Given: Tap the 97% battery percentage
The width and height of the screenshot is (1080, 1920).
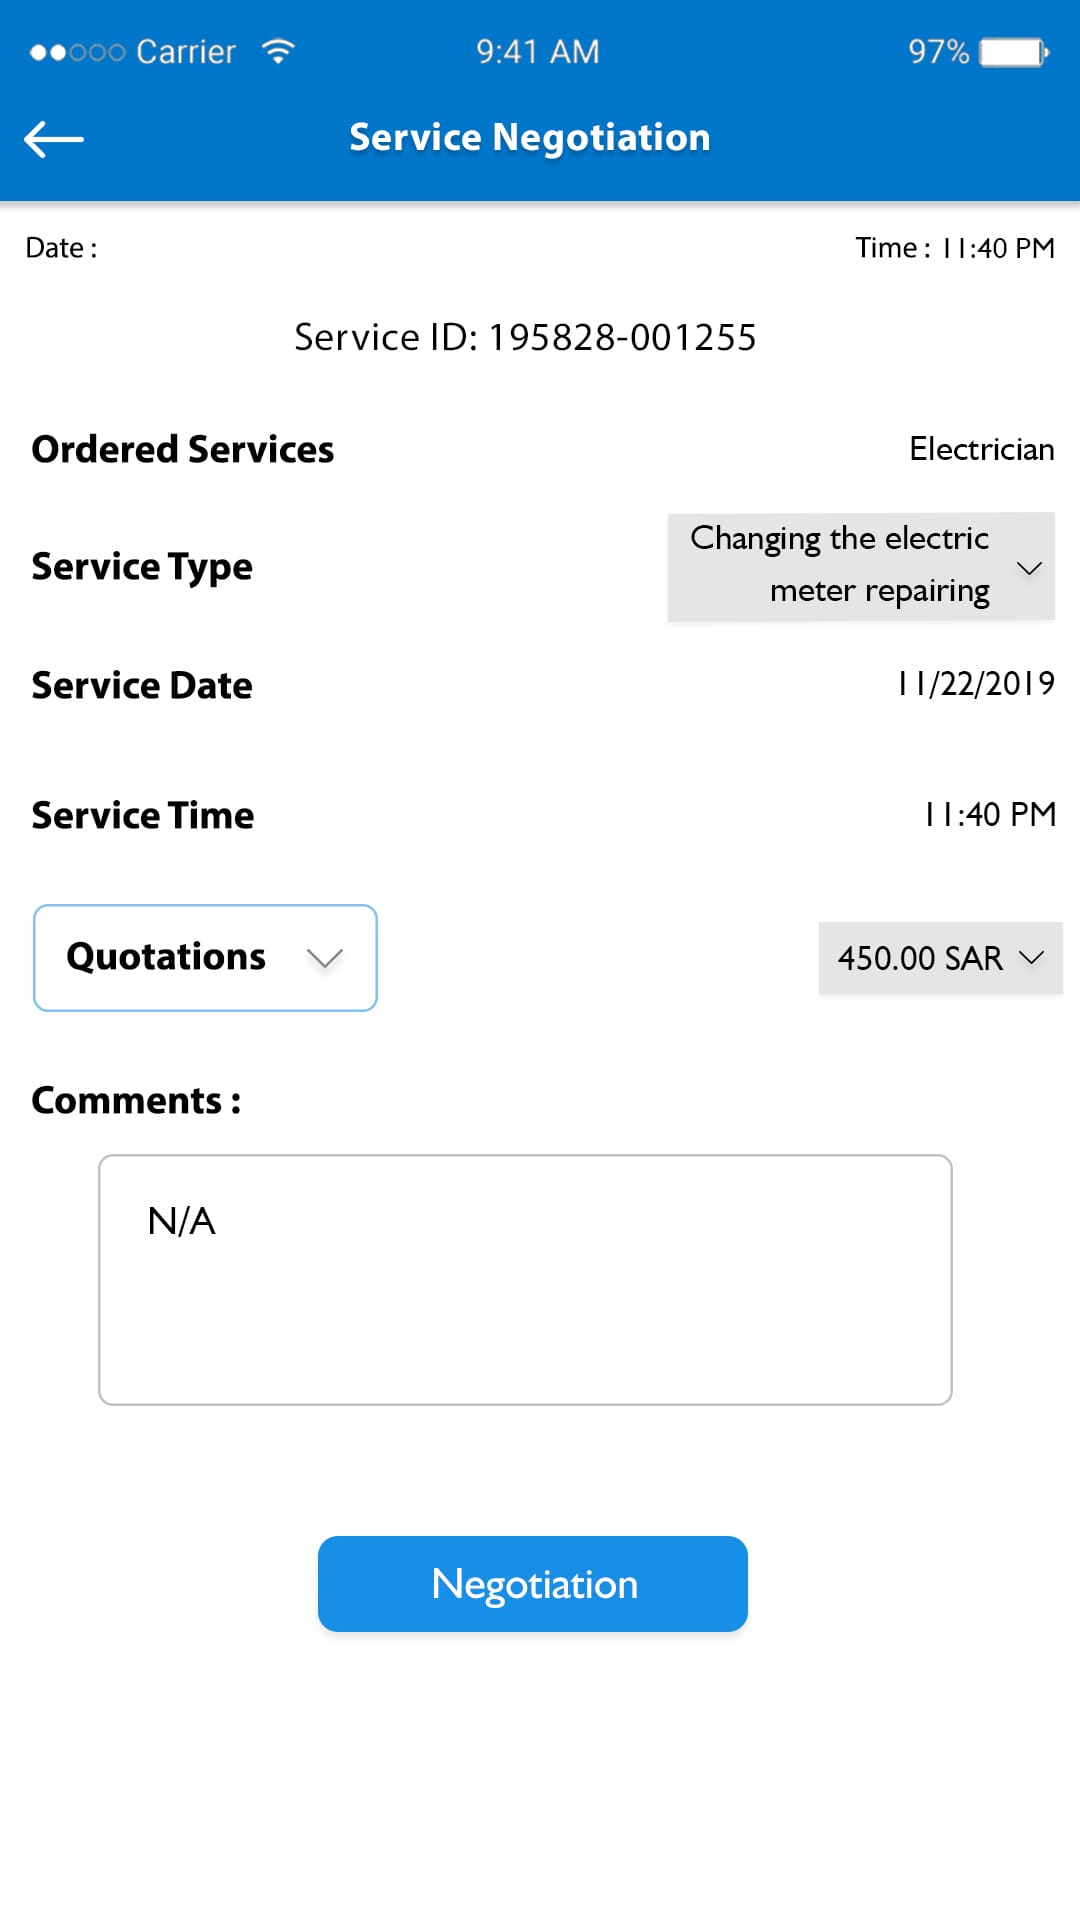Looking at the screenshot, I should (938, 52).
